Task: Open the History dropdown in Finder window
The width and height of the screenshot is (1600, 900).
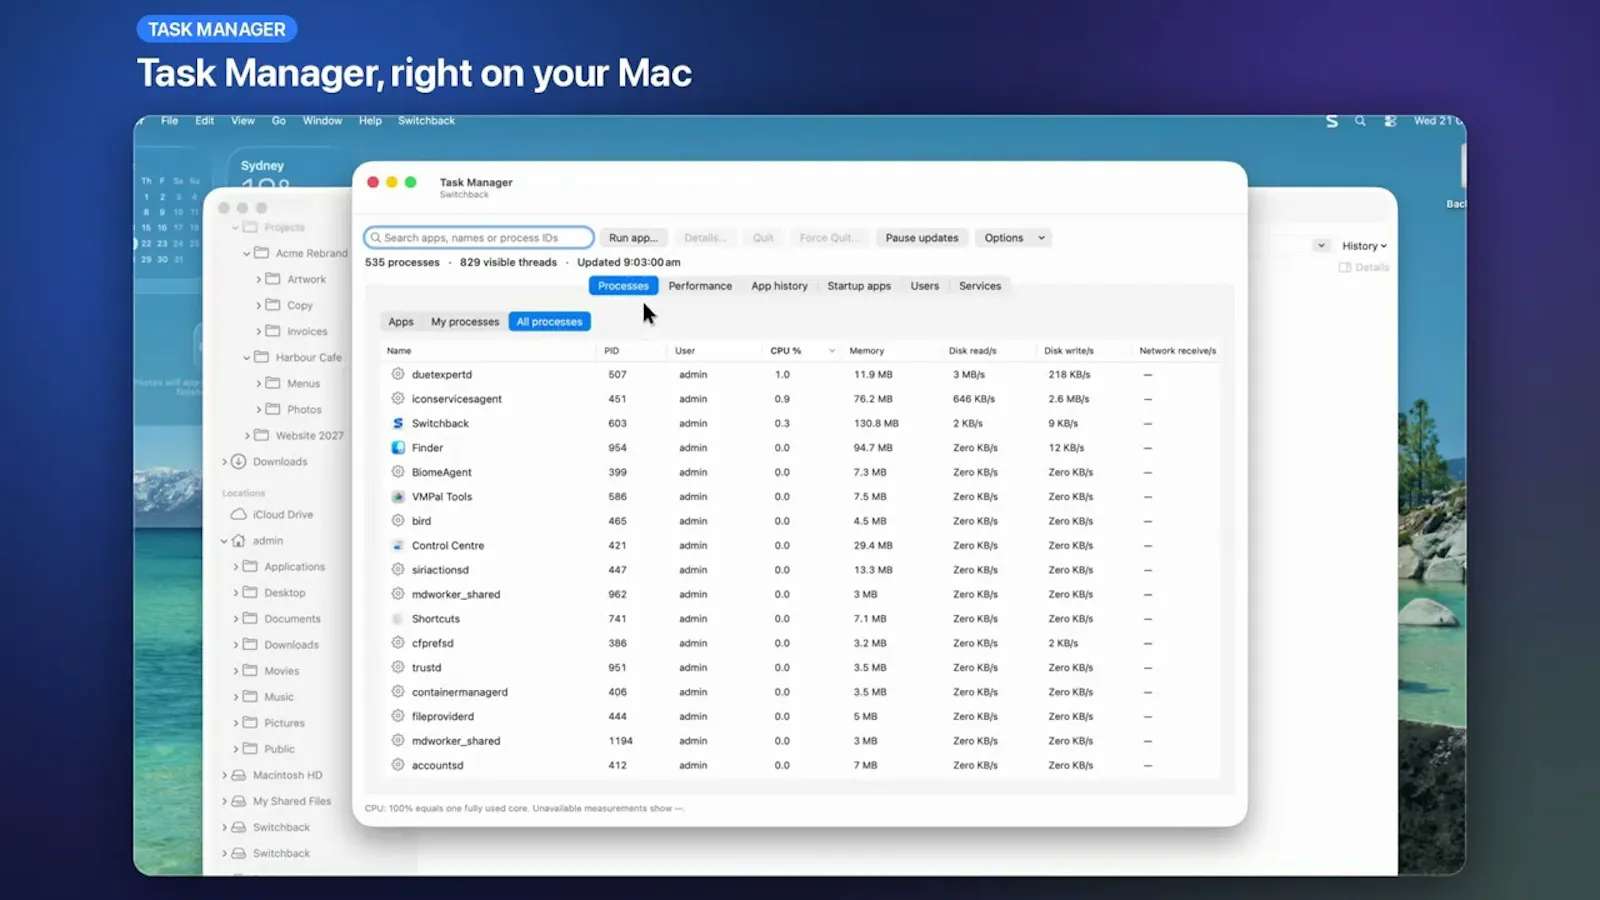Action: (x=1364, y=246)
